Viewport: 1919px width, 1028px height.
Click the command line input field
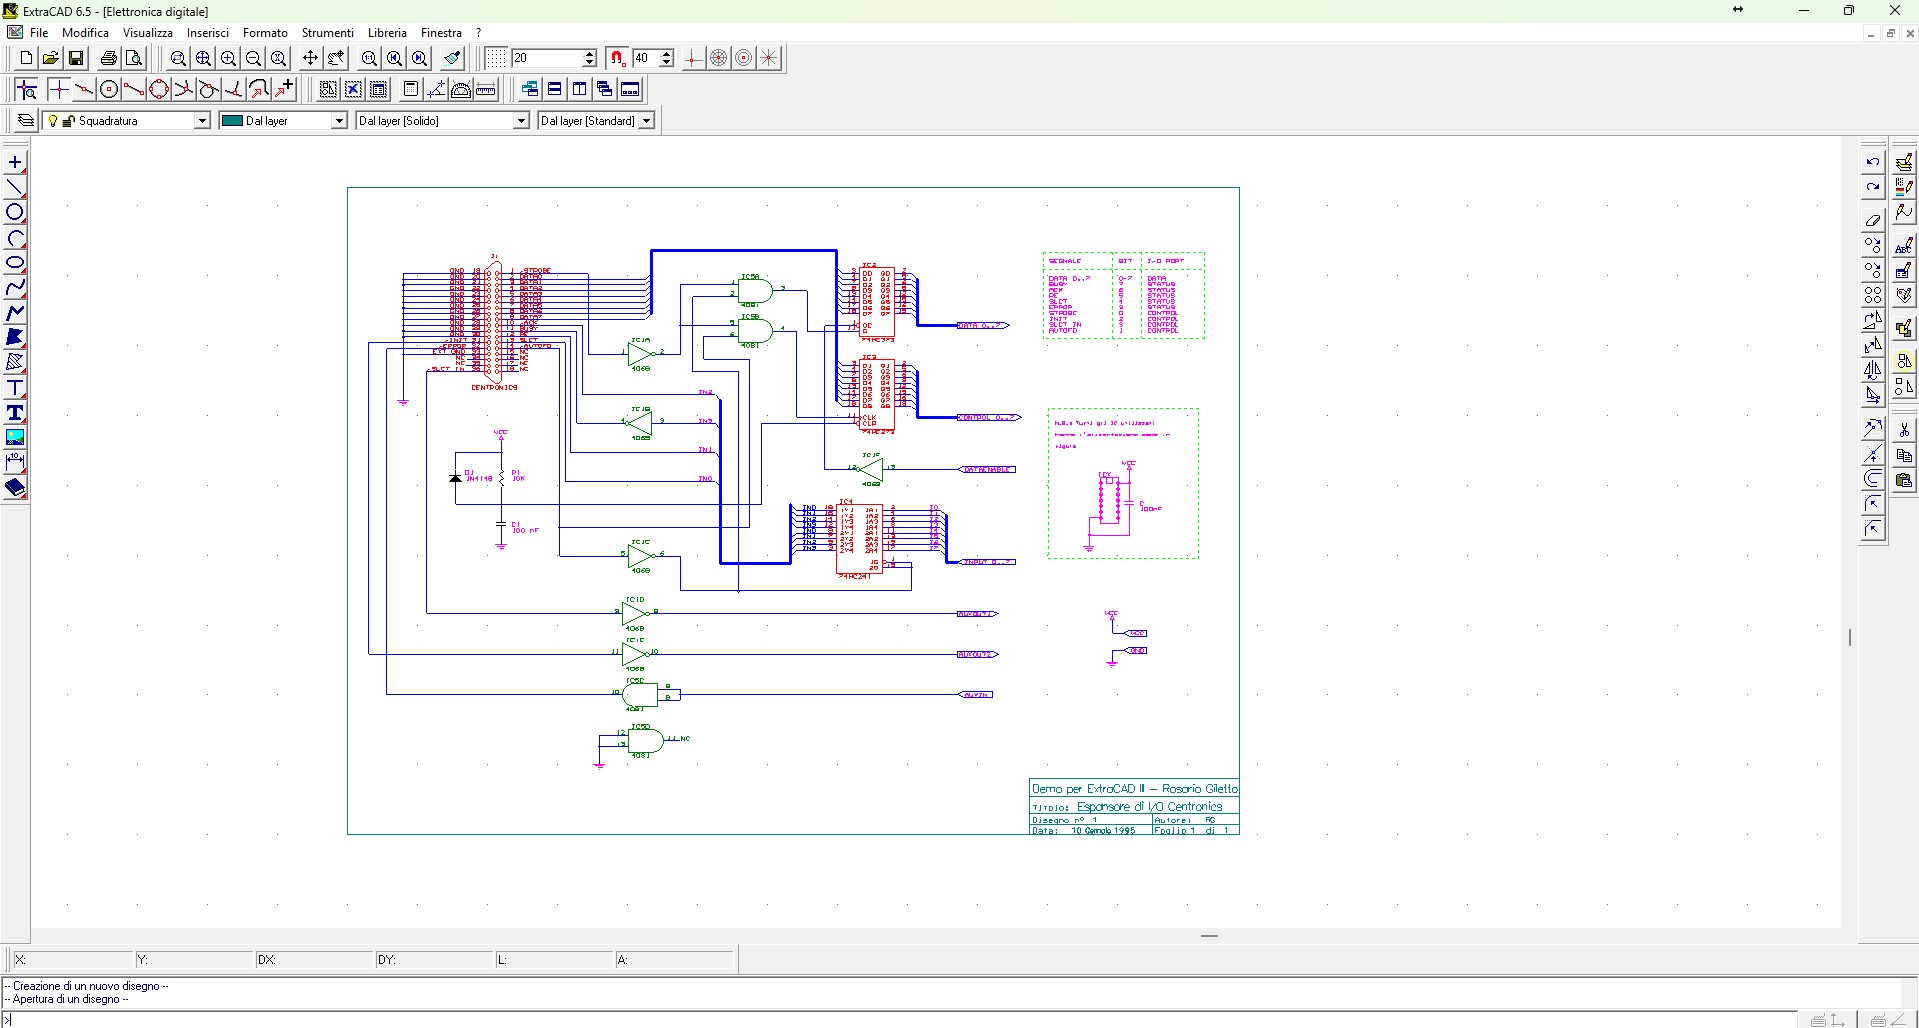pos(900,1020)
